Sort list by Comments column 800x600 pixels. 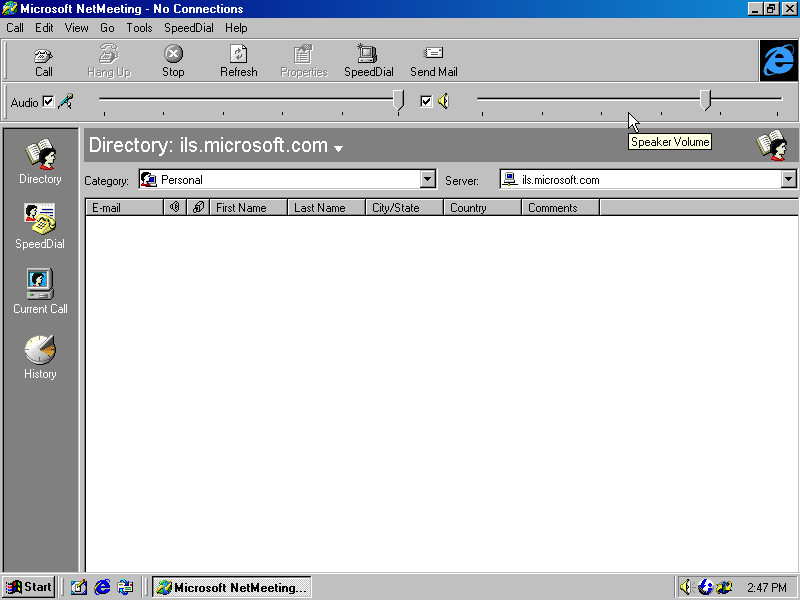(x=561, y=207)
